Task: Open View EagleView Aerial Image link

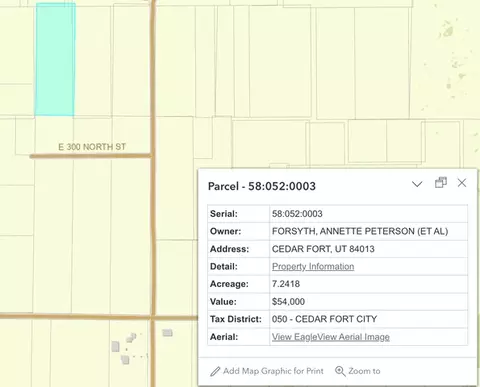Action: tap(331, 337)
